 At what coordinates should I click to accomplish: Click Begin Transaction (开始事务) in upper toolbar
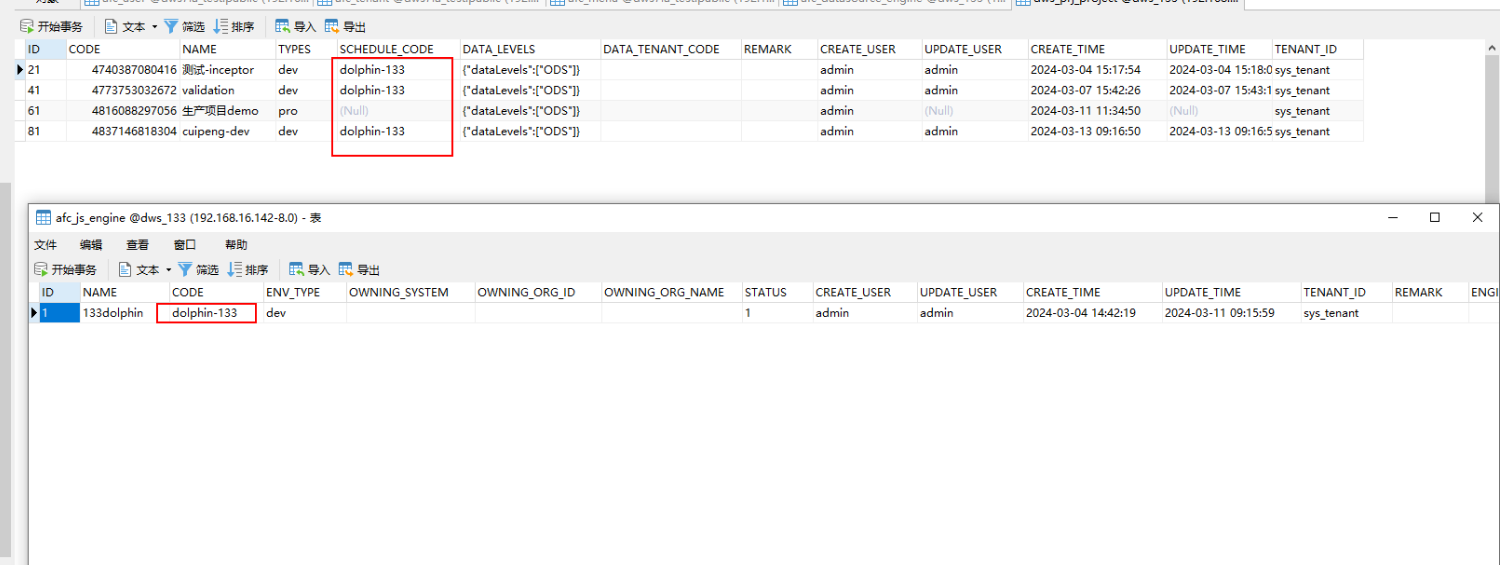[x=51, y=27]
